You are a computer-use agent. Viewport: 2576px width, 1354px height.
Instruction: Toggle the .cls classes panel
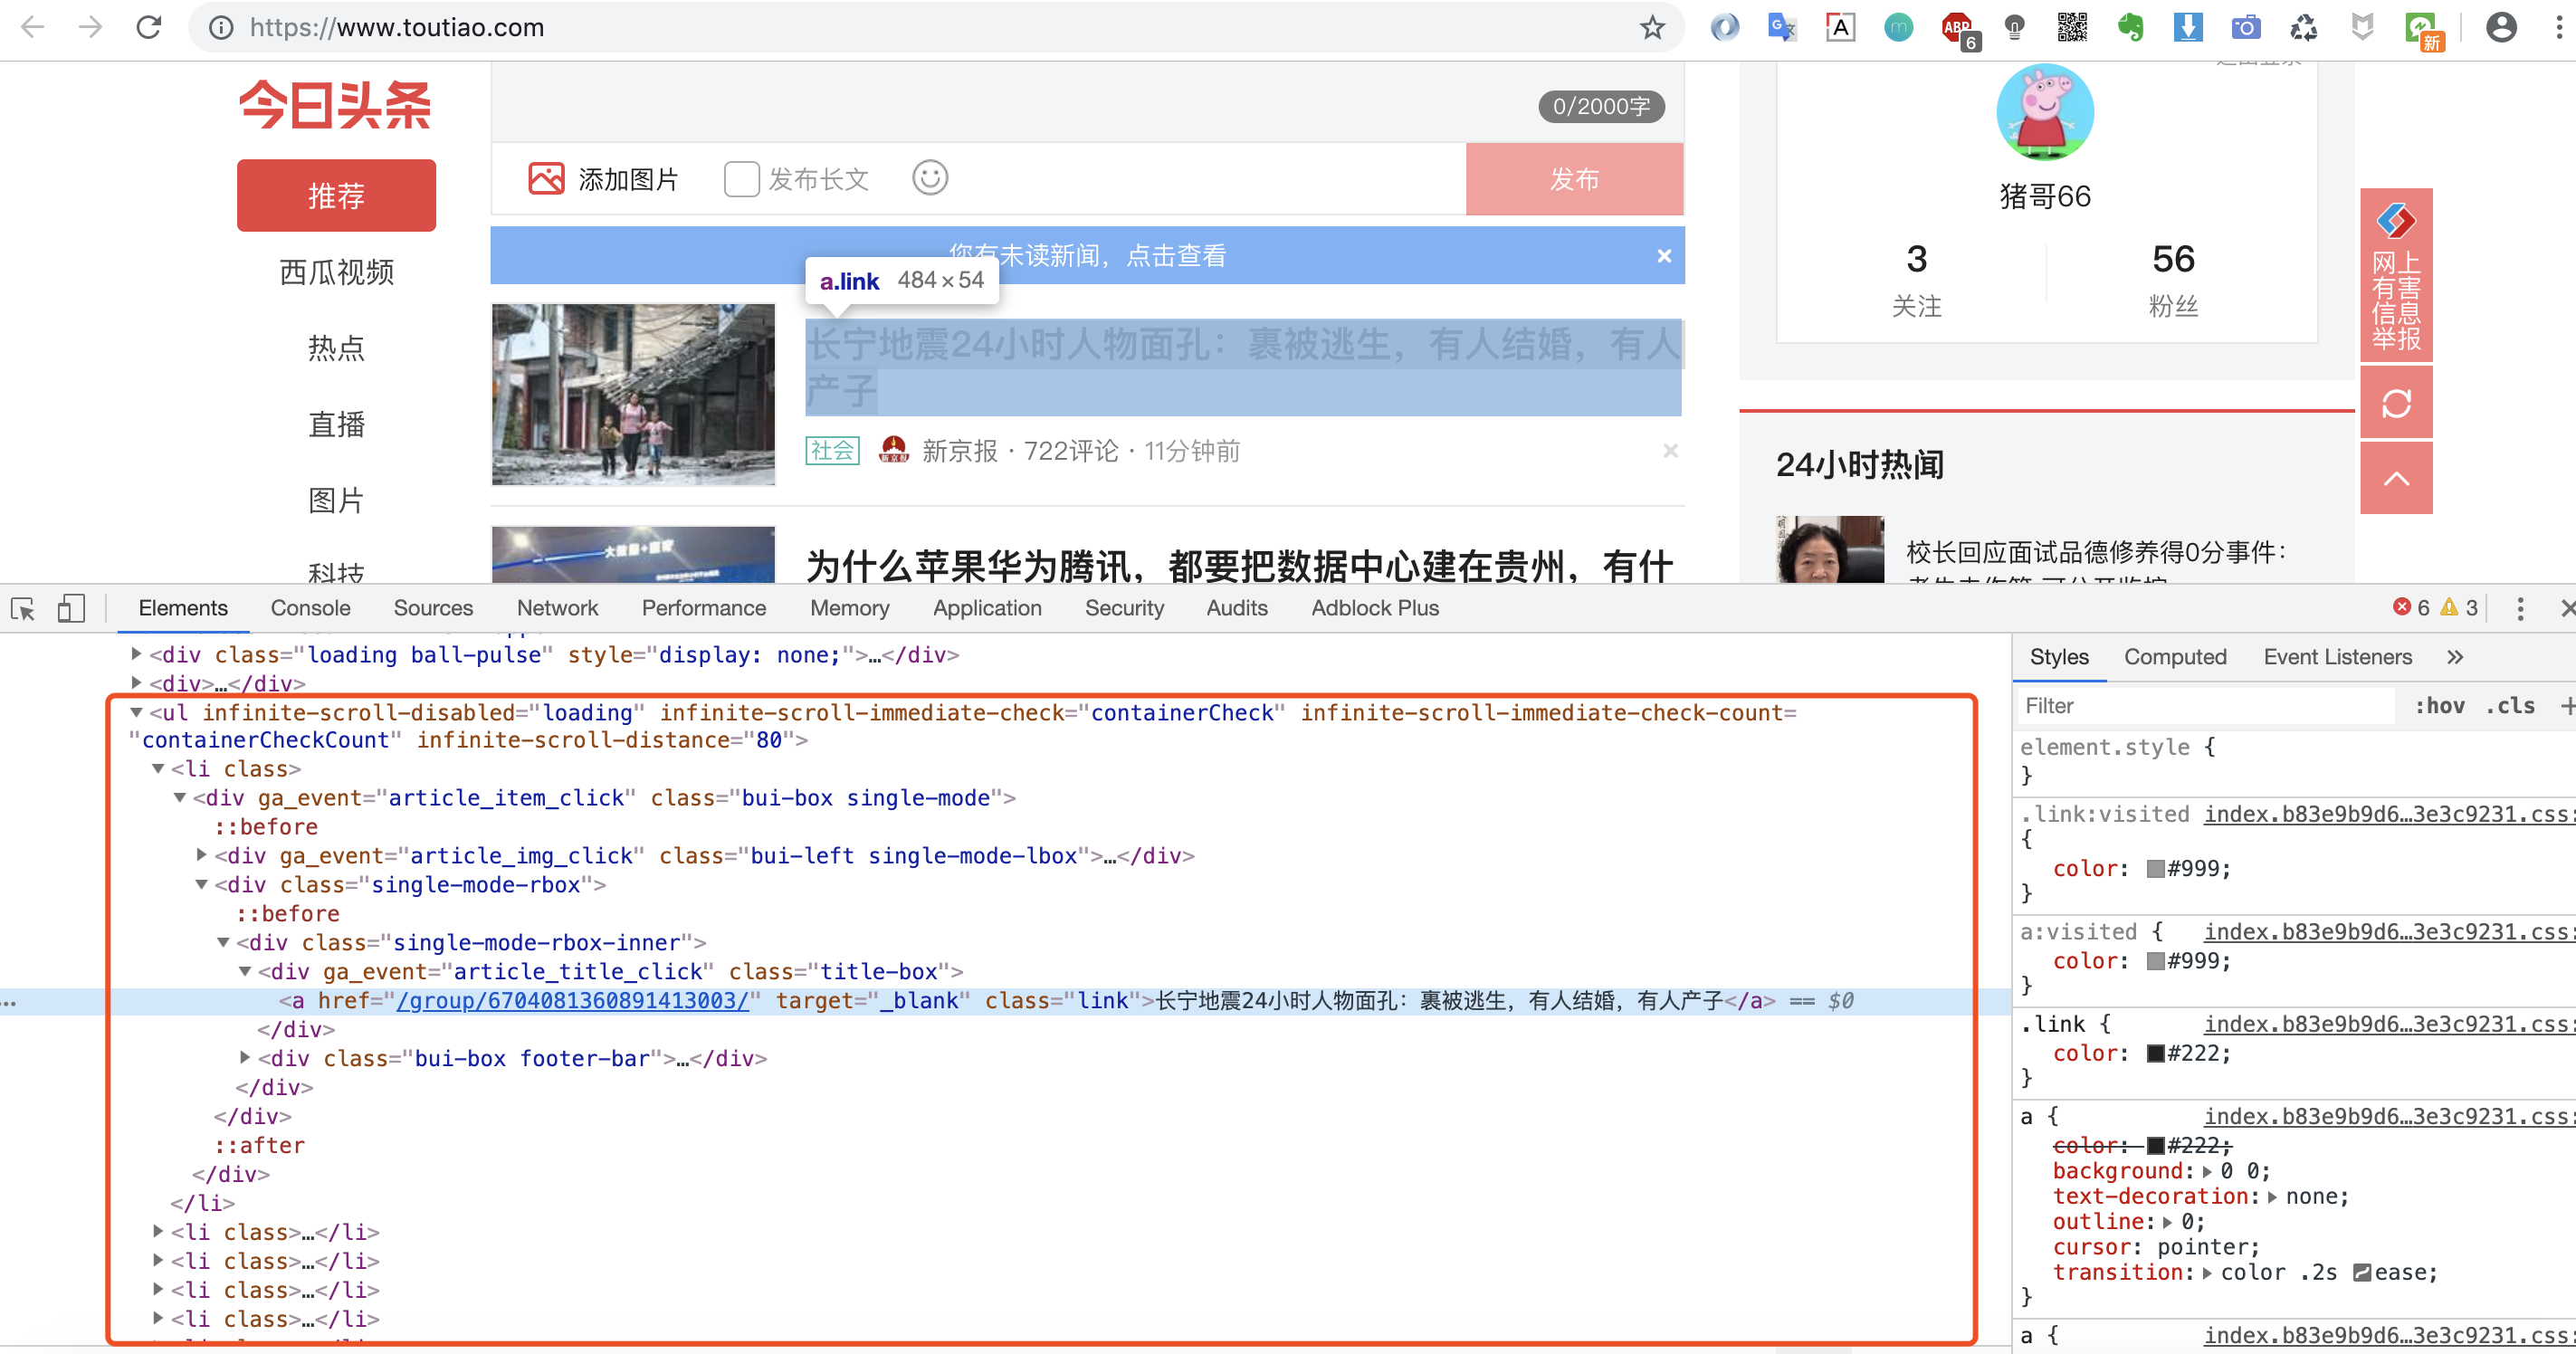click(x=2511, y=705)
